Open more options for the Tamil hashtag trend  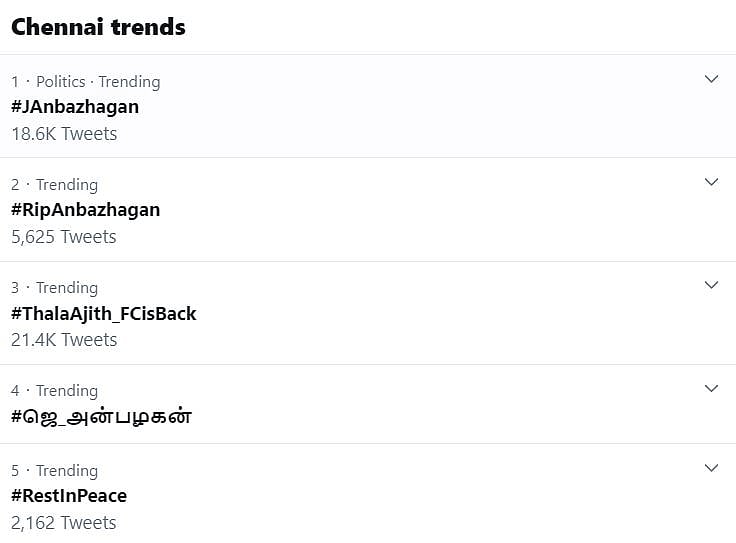click(711, 388)
